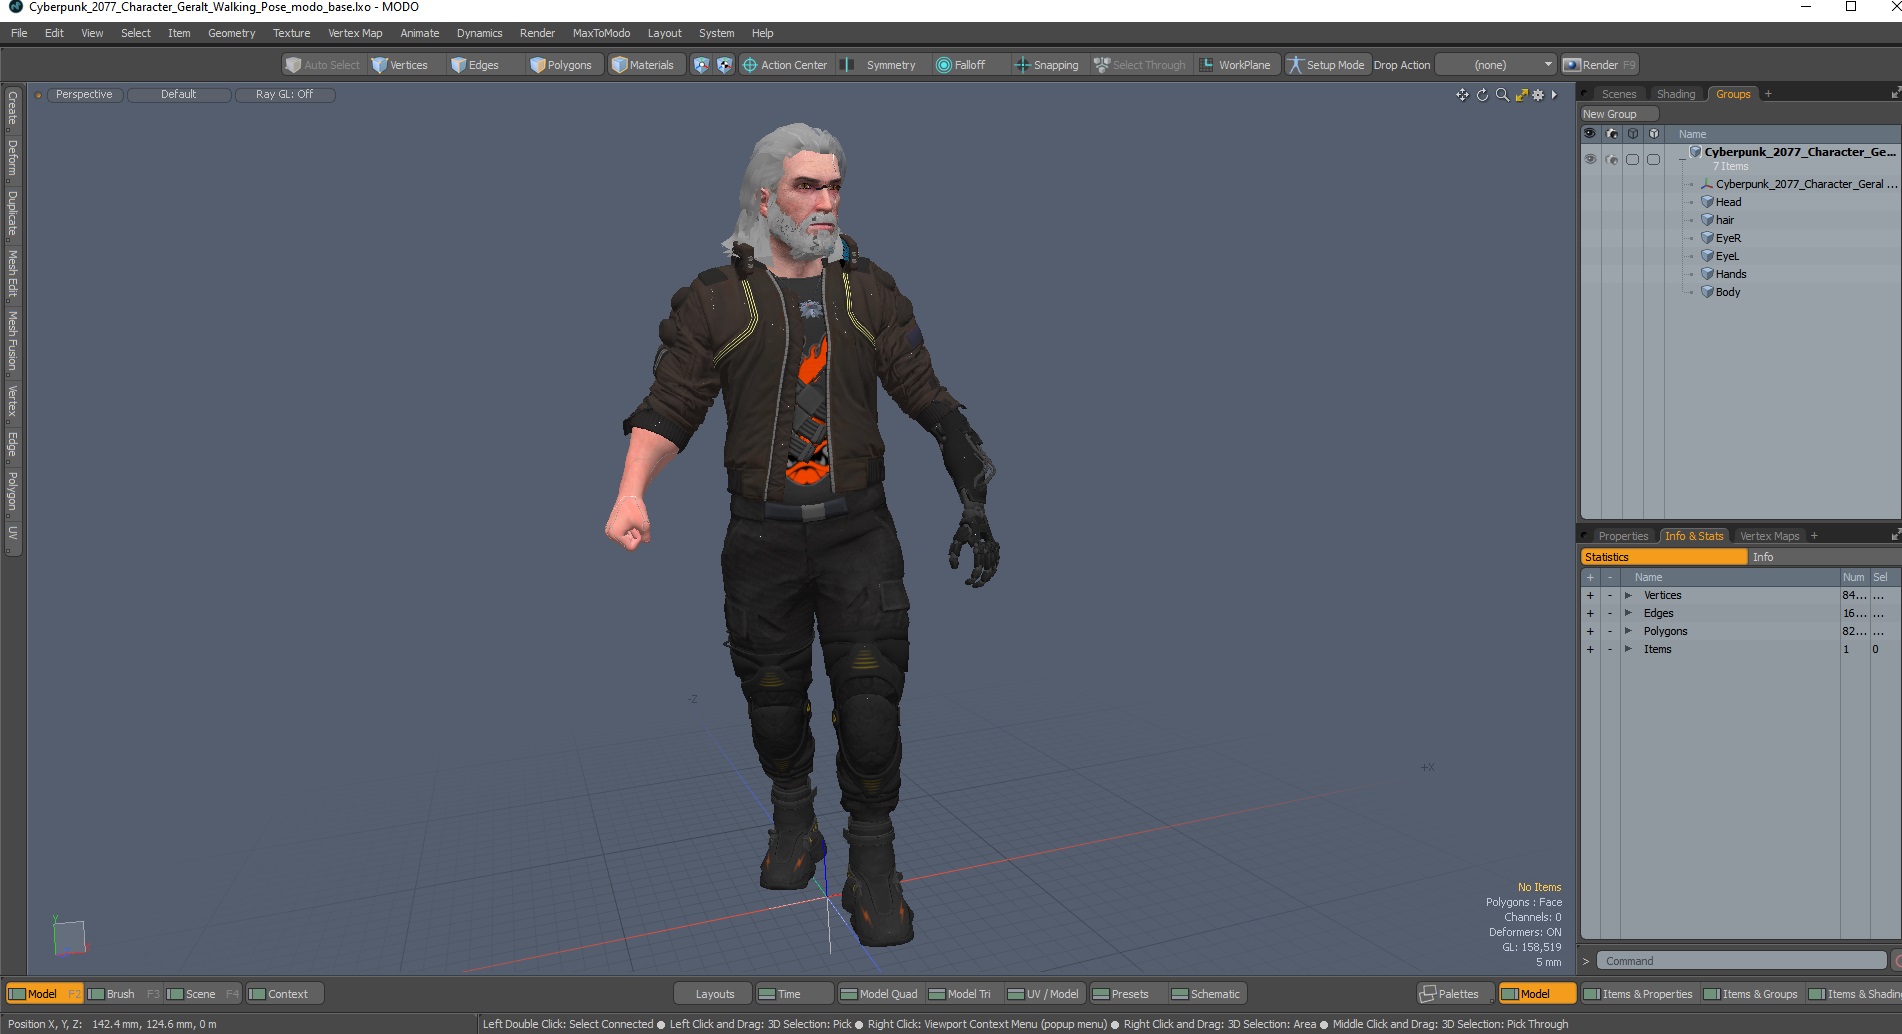Click the Items selection mode icon
The width and height of the screenshot is (1902, 1034).
pos(701,65)
